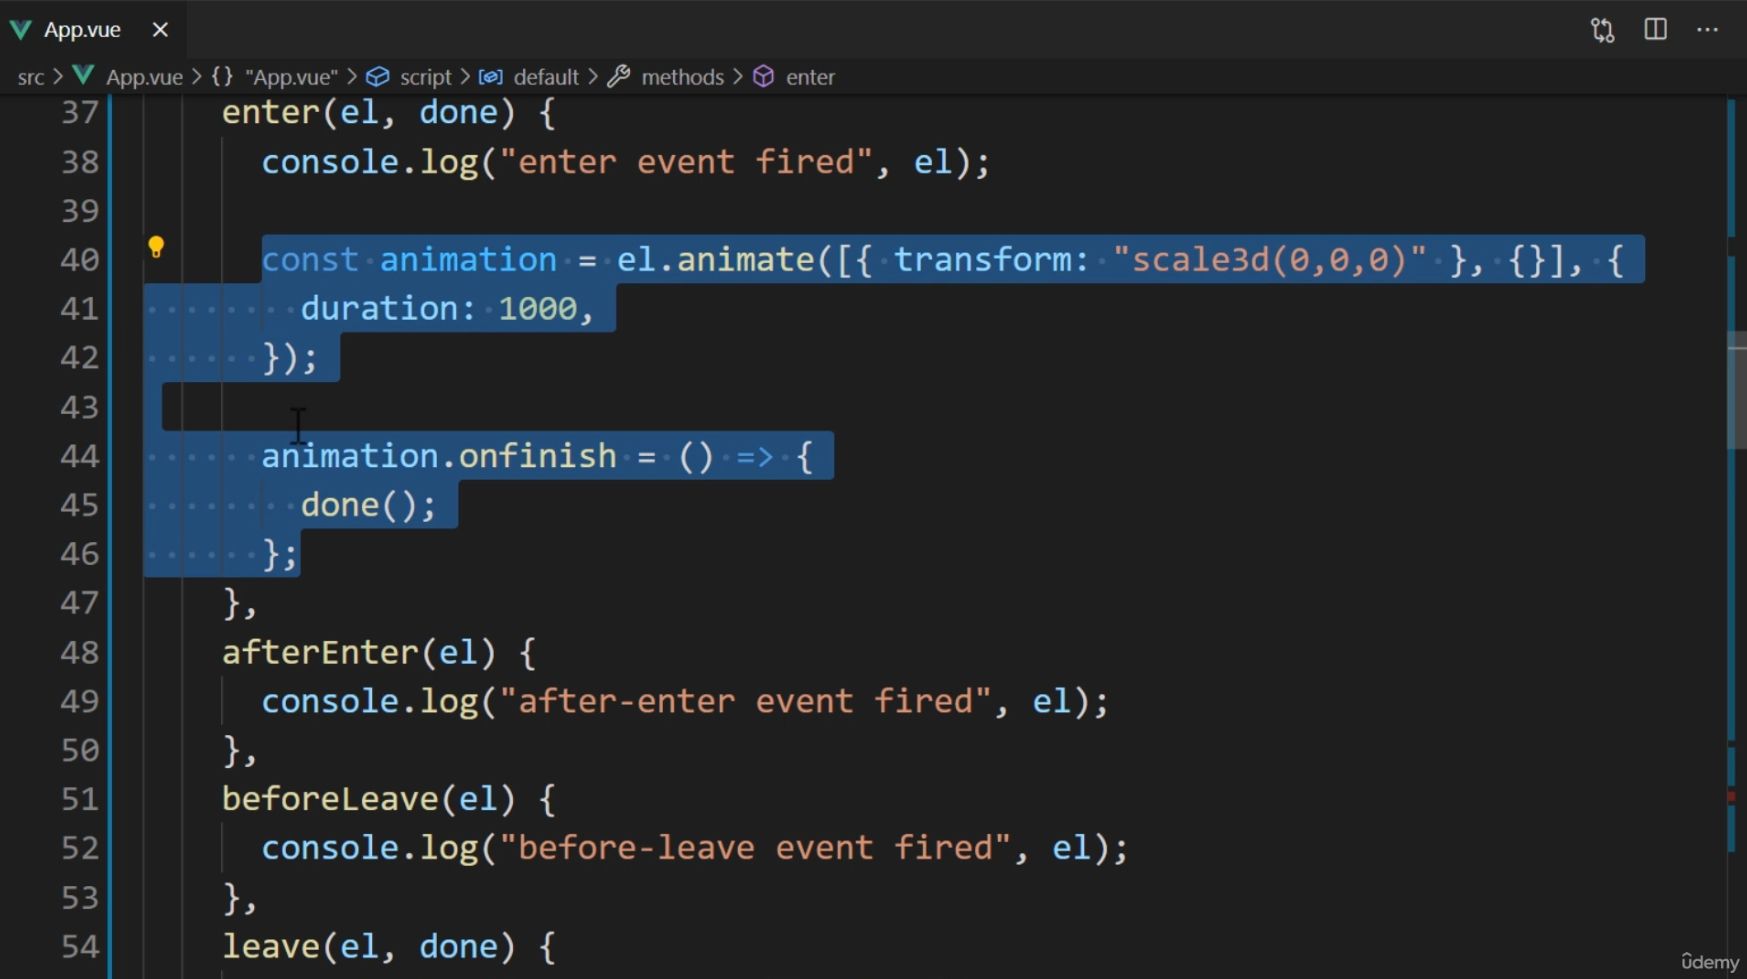1747x979 pixels.
Task: Open the script breadcrumb
Action: click(425, 77)
